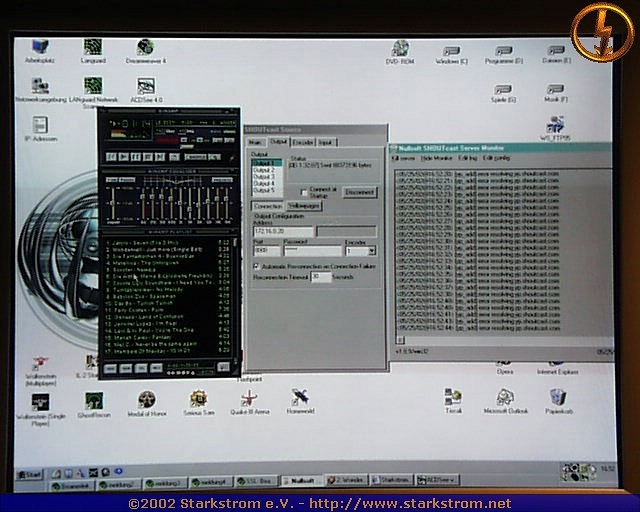Launch Quake III Arena shortcut
Viewport: 640px width, 512px height.
coord(247,397)
